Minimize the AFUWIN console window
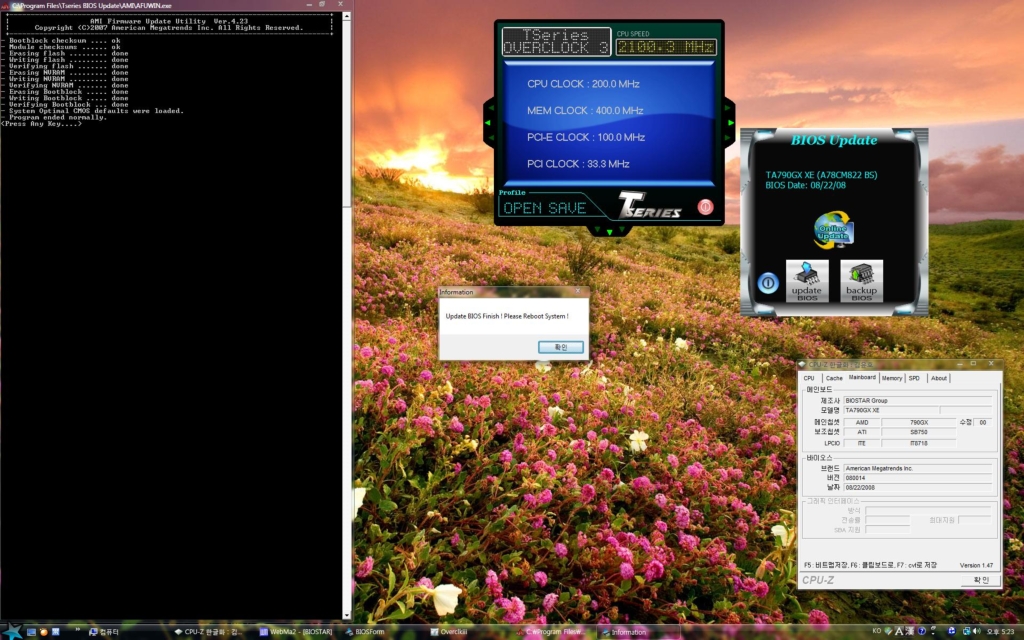The image size is (1024, 640). (309, 5)
